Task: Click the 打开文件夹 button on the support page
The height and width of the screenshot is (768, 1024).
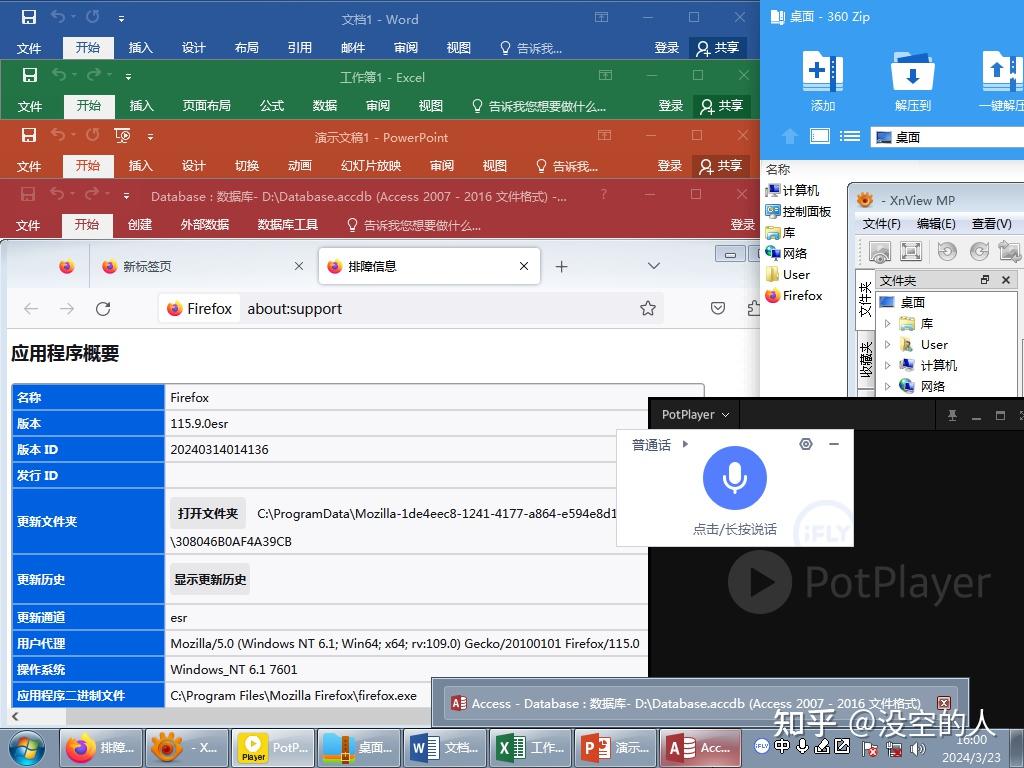Action: pyautogui.click(x=207, y=512)
